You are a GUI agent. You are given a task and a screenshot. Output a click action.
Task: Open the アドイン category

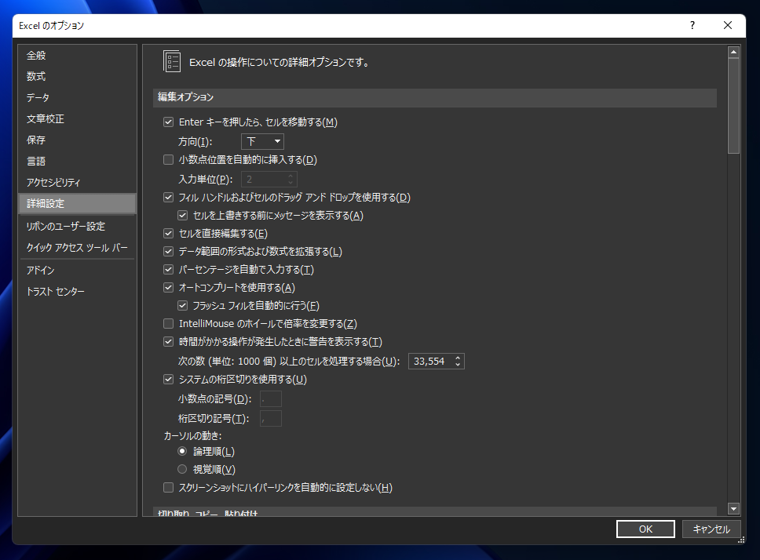point(77,271)
